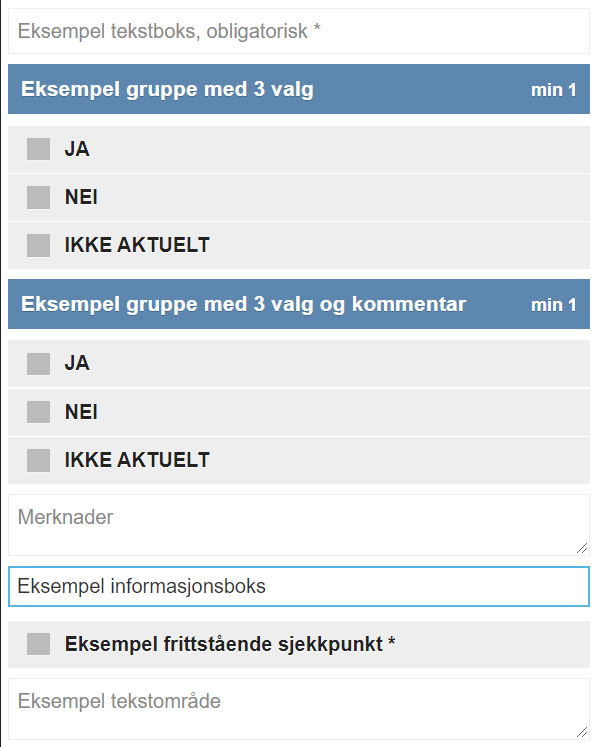Click the resize handle of Merknader textarea

point(582,548)
